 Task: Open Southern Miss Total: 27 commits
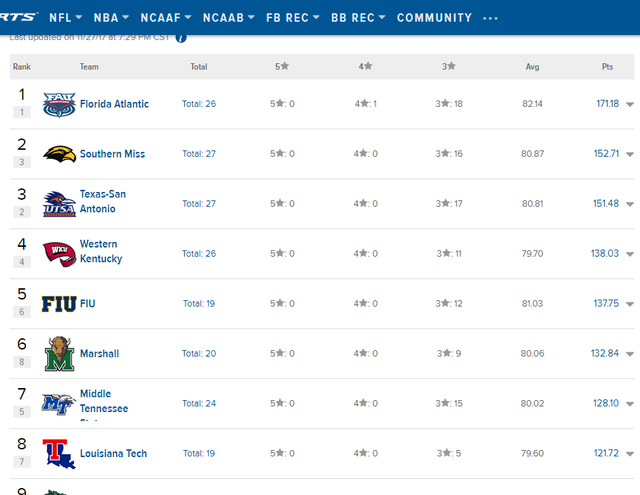[x=199, y=154]
